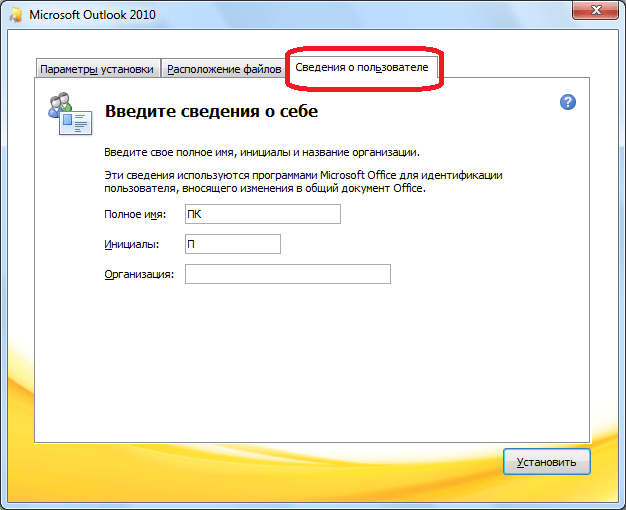
Task: Switch to Параметры установки tab
Action: click(x=97, y=69)
